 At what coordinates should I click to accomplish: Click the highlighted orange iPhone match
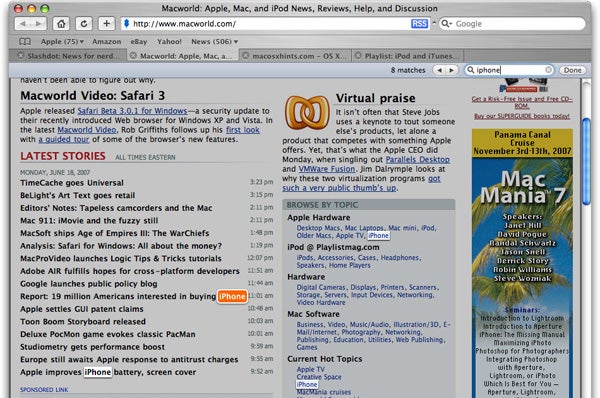[x=232, y=296]
